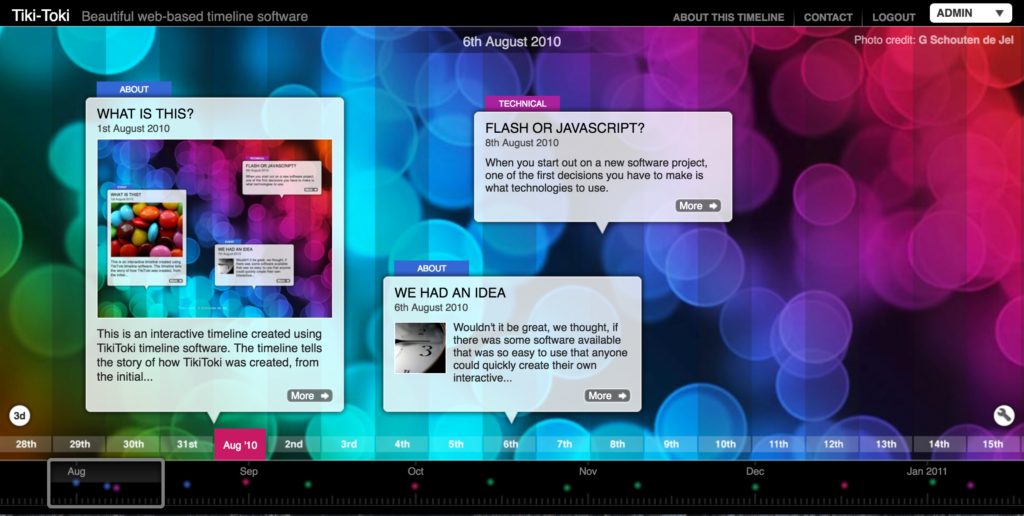Click the 1st August 2010 date text
Screen dimensions: 1024x516
coord(133,129)
